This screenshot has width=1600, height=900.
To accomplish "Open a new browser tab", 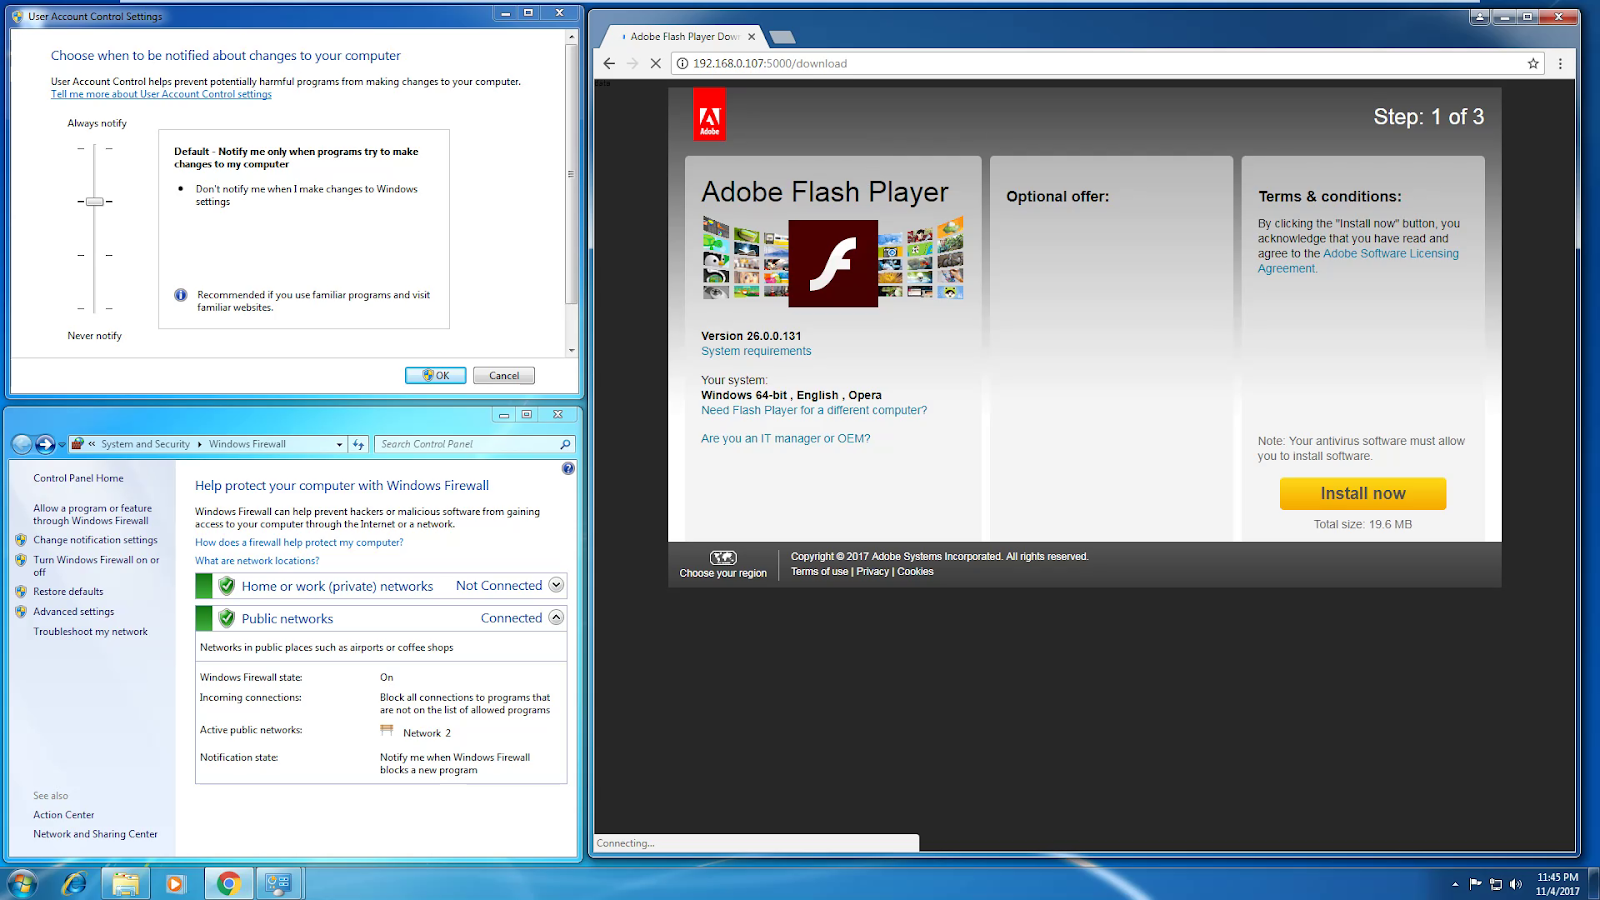I will click(x=783, y=37).
